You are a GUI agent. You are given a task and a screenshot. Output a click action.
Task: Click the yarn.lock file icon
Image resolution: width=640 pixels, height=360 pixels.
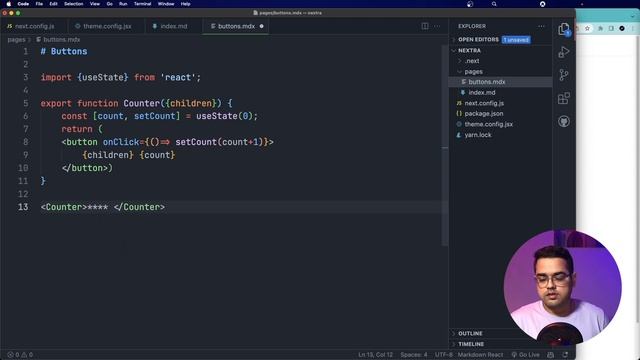(459, 135)
